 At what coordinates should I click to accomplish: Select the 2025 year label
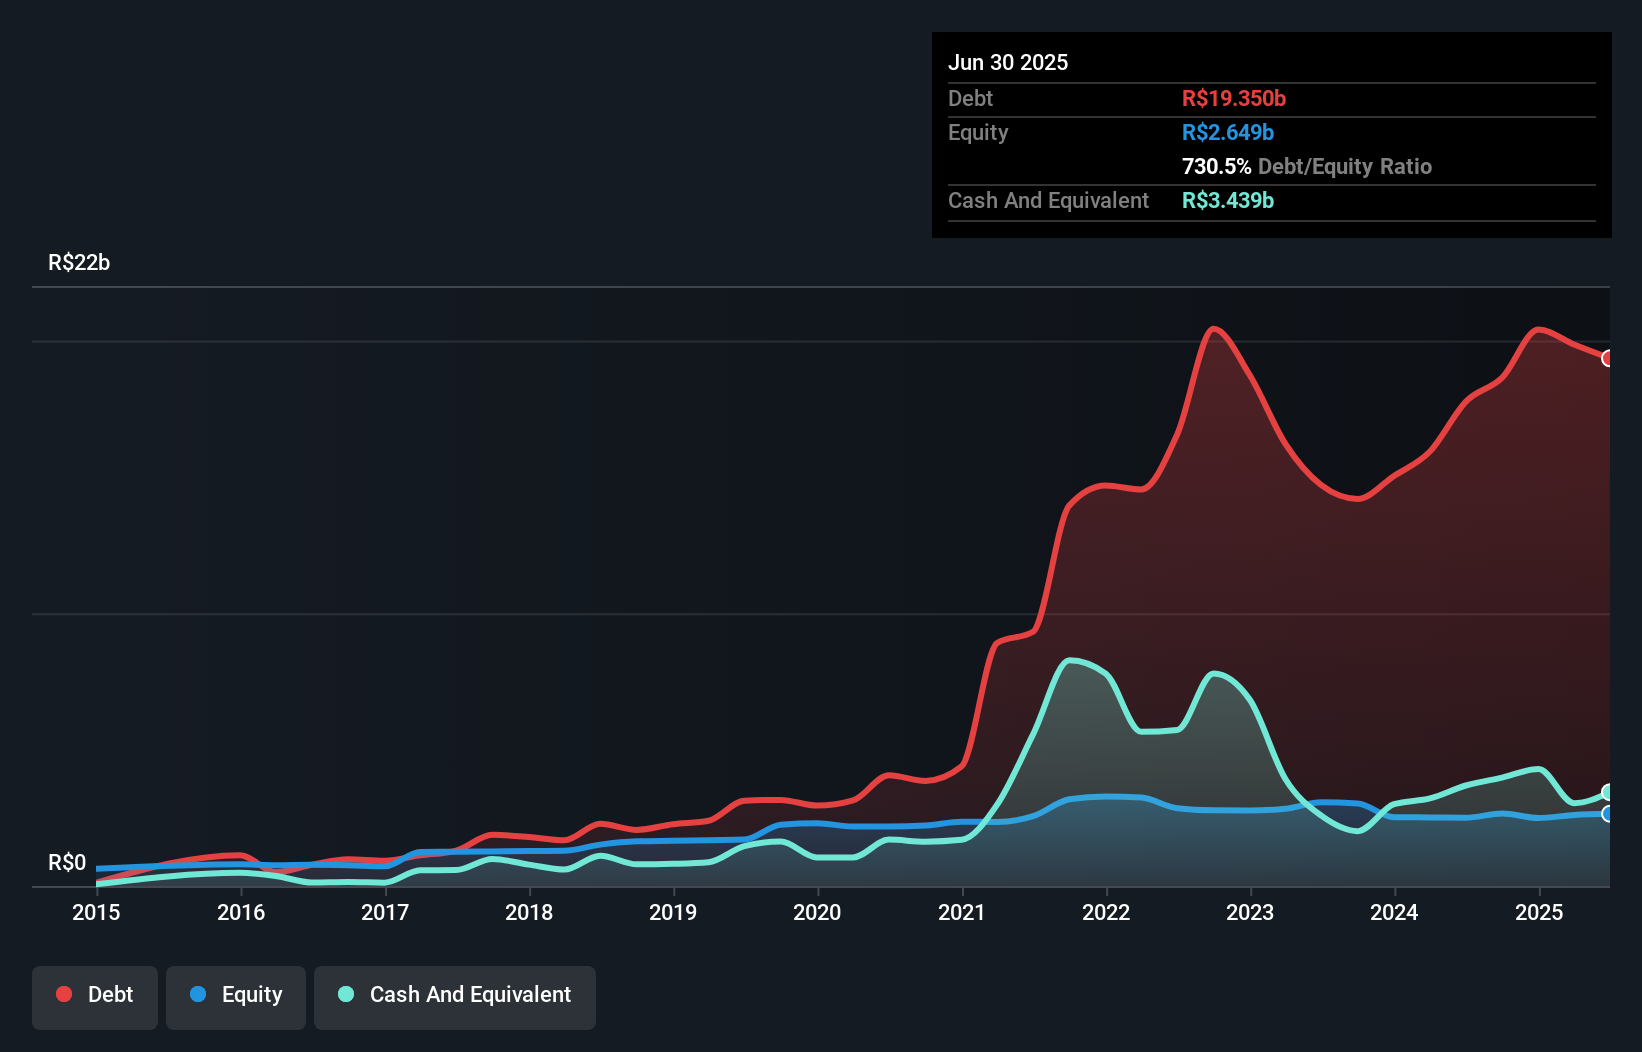click(1540, 912)
